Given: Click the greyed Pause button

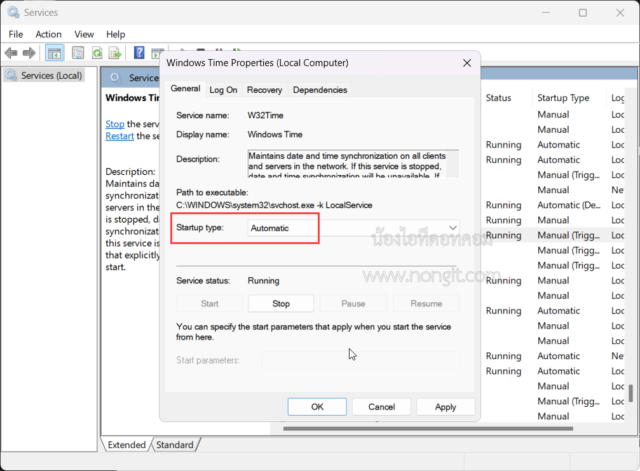Looking at the screenshot, I should (x=353, y=304).
